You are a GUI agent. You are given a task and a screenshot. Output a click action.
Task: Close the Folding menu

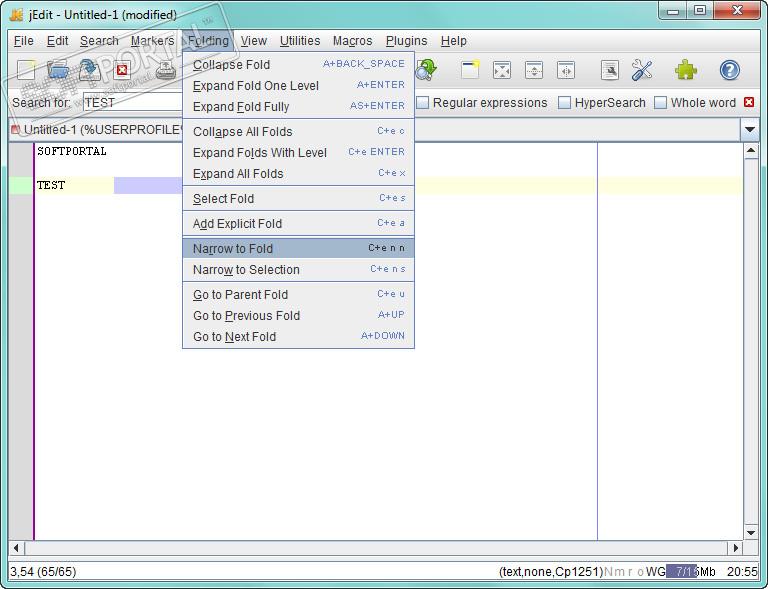pos(208,41)
